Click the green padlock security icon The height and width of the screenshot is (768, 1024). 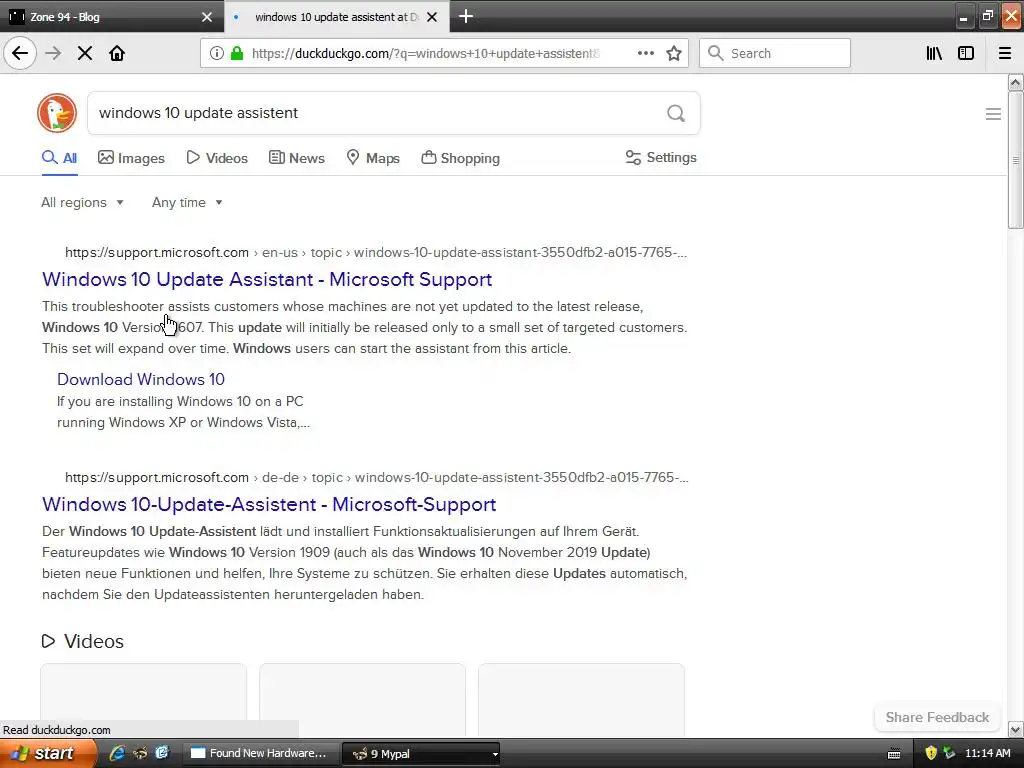coord(237,53)
